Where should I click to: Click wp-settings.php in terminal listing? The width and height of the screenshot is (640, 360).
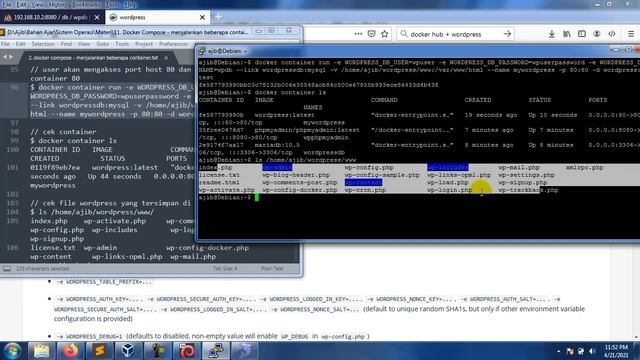[x=527, y=175]
